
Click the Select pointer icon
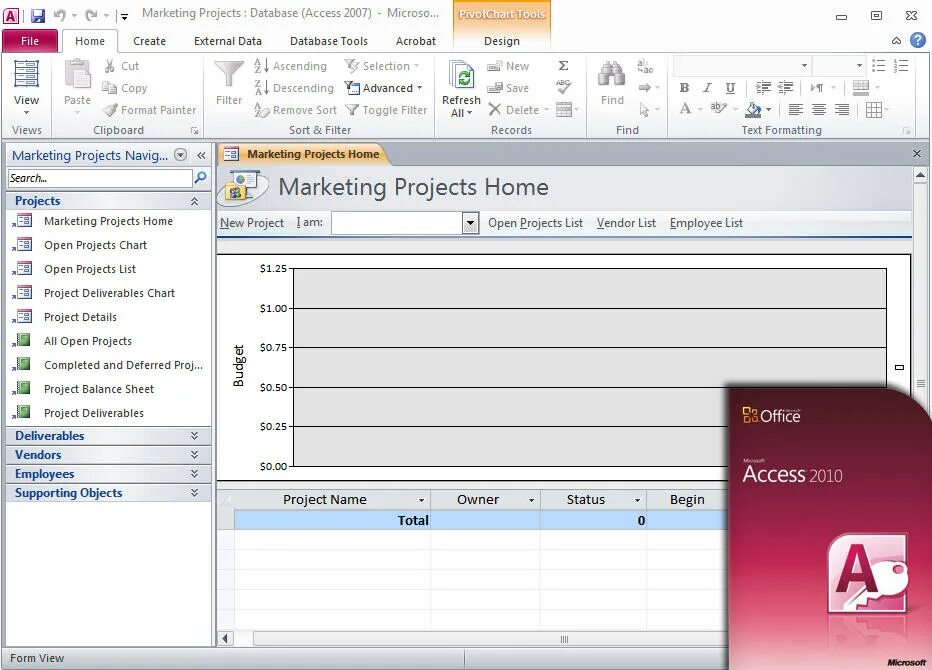(x=644, y=109)
